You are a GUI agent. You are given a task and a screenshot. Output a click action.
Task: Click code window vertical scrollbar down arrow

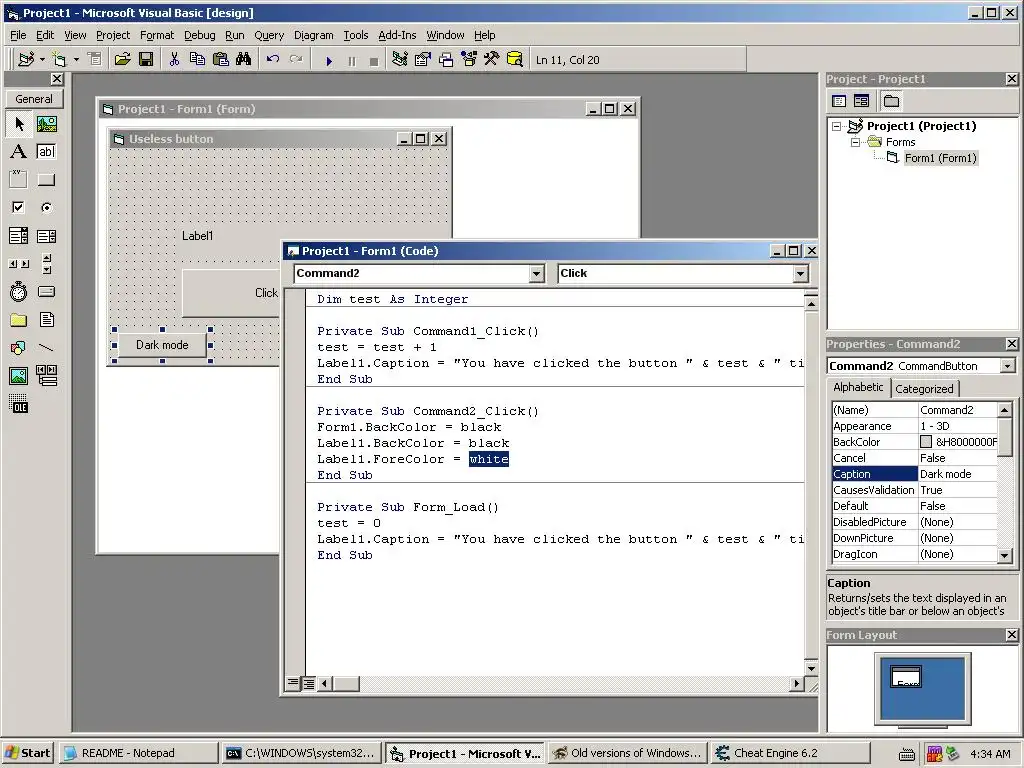point(810,668)
